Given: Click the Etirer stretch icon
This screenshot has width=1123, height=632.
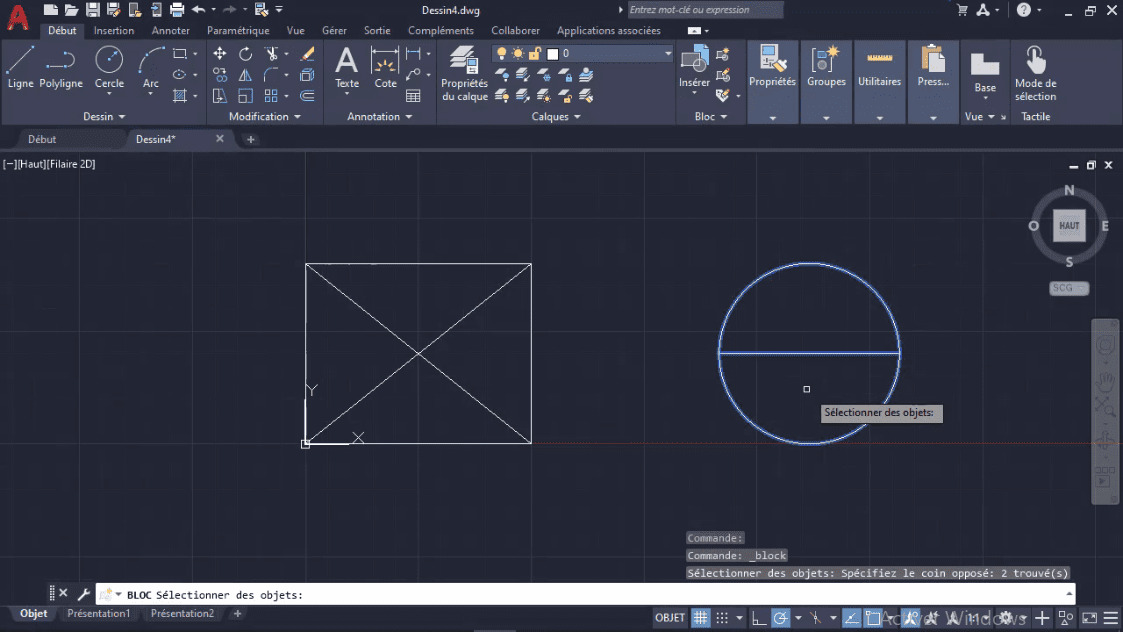Looking at the screenshot, I should pos(219,95).
